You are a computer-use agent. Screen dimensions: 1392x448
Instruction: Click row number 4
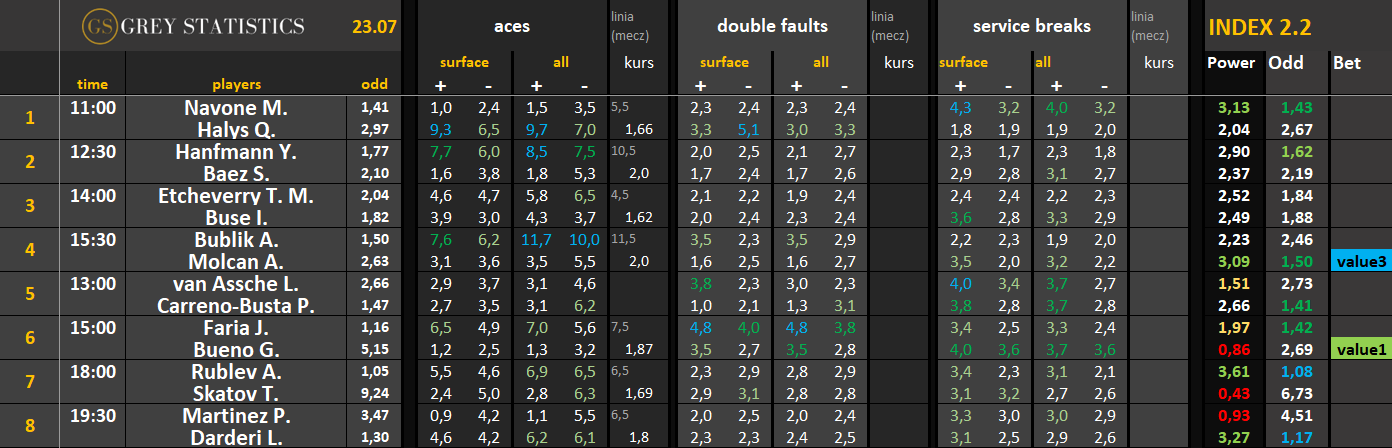point(29,250)
